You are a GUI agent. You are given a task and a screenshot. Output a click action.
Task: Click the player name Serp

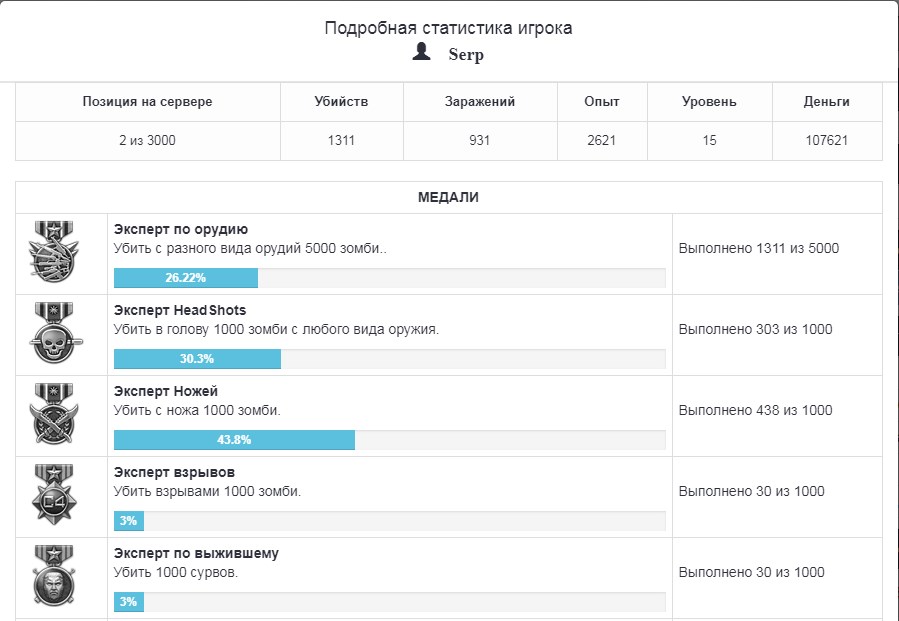coord(466,54)
